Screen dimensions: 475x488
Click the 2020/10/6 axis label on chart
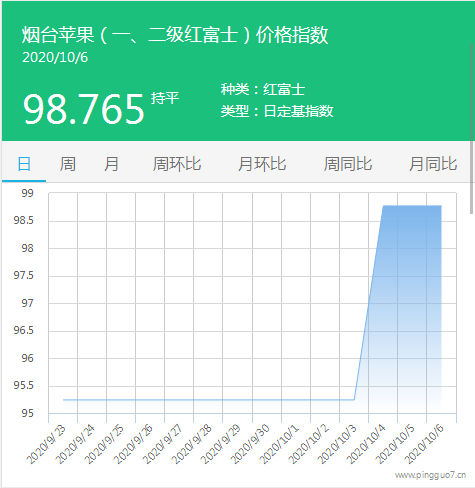point(424,444)
